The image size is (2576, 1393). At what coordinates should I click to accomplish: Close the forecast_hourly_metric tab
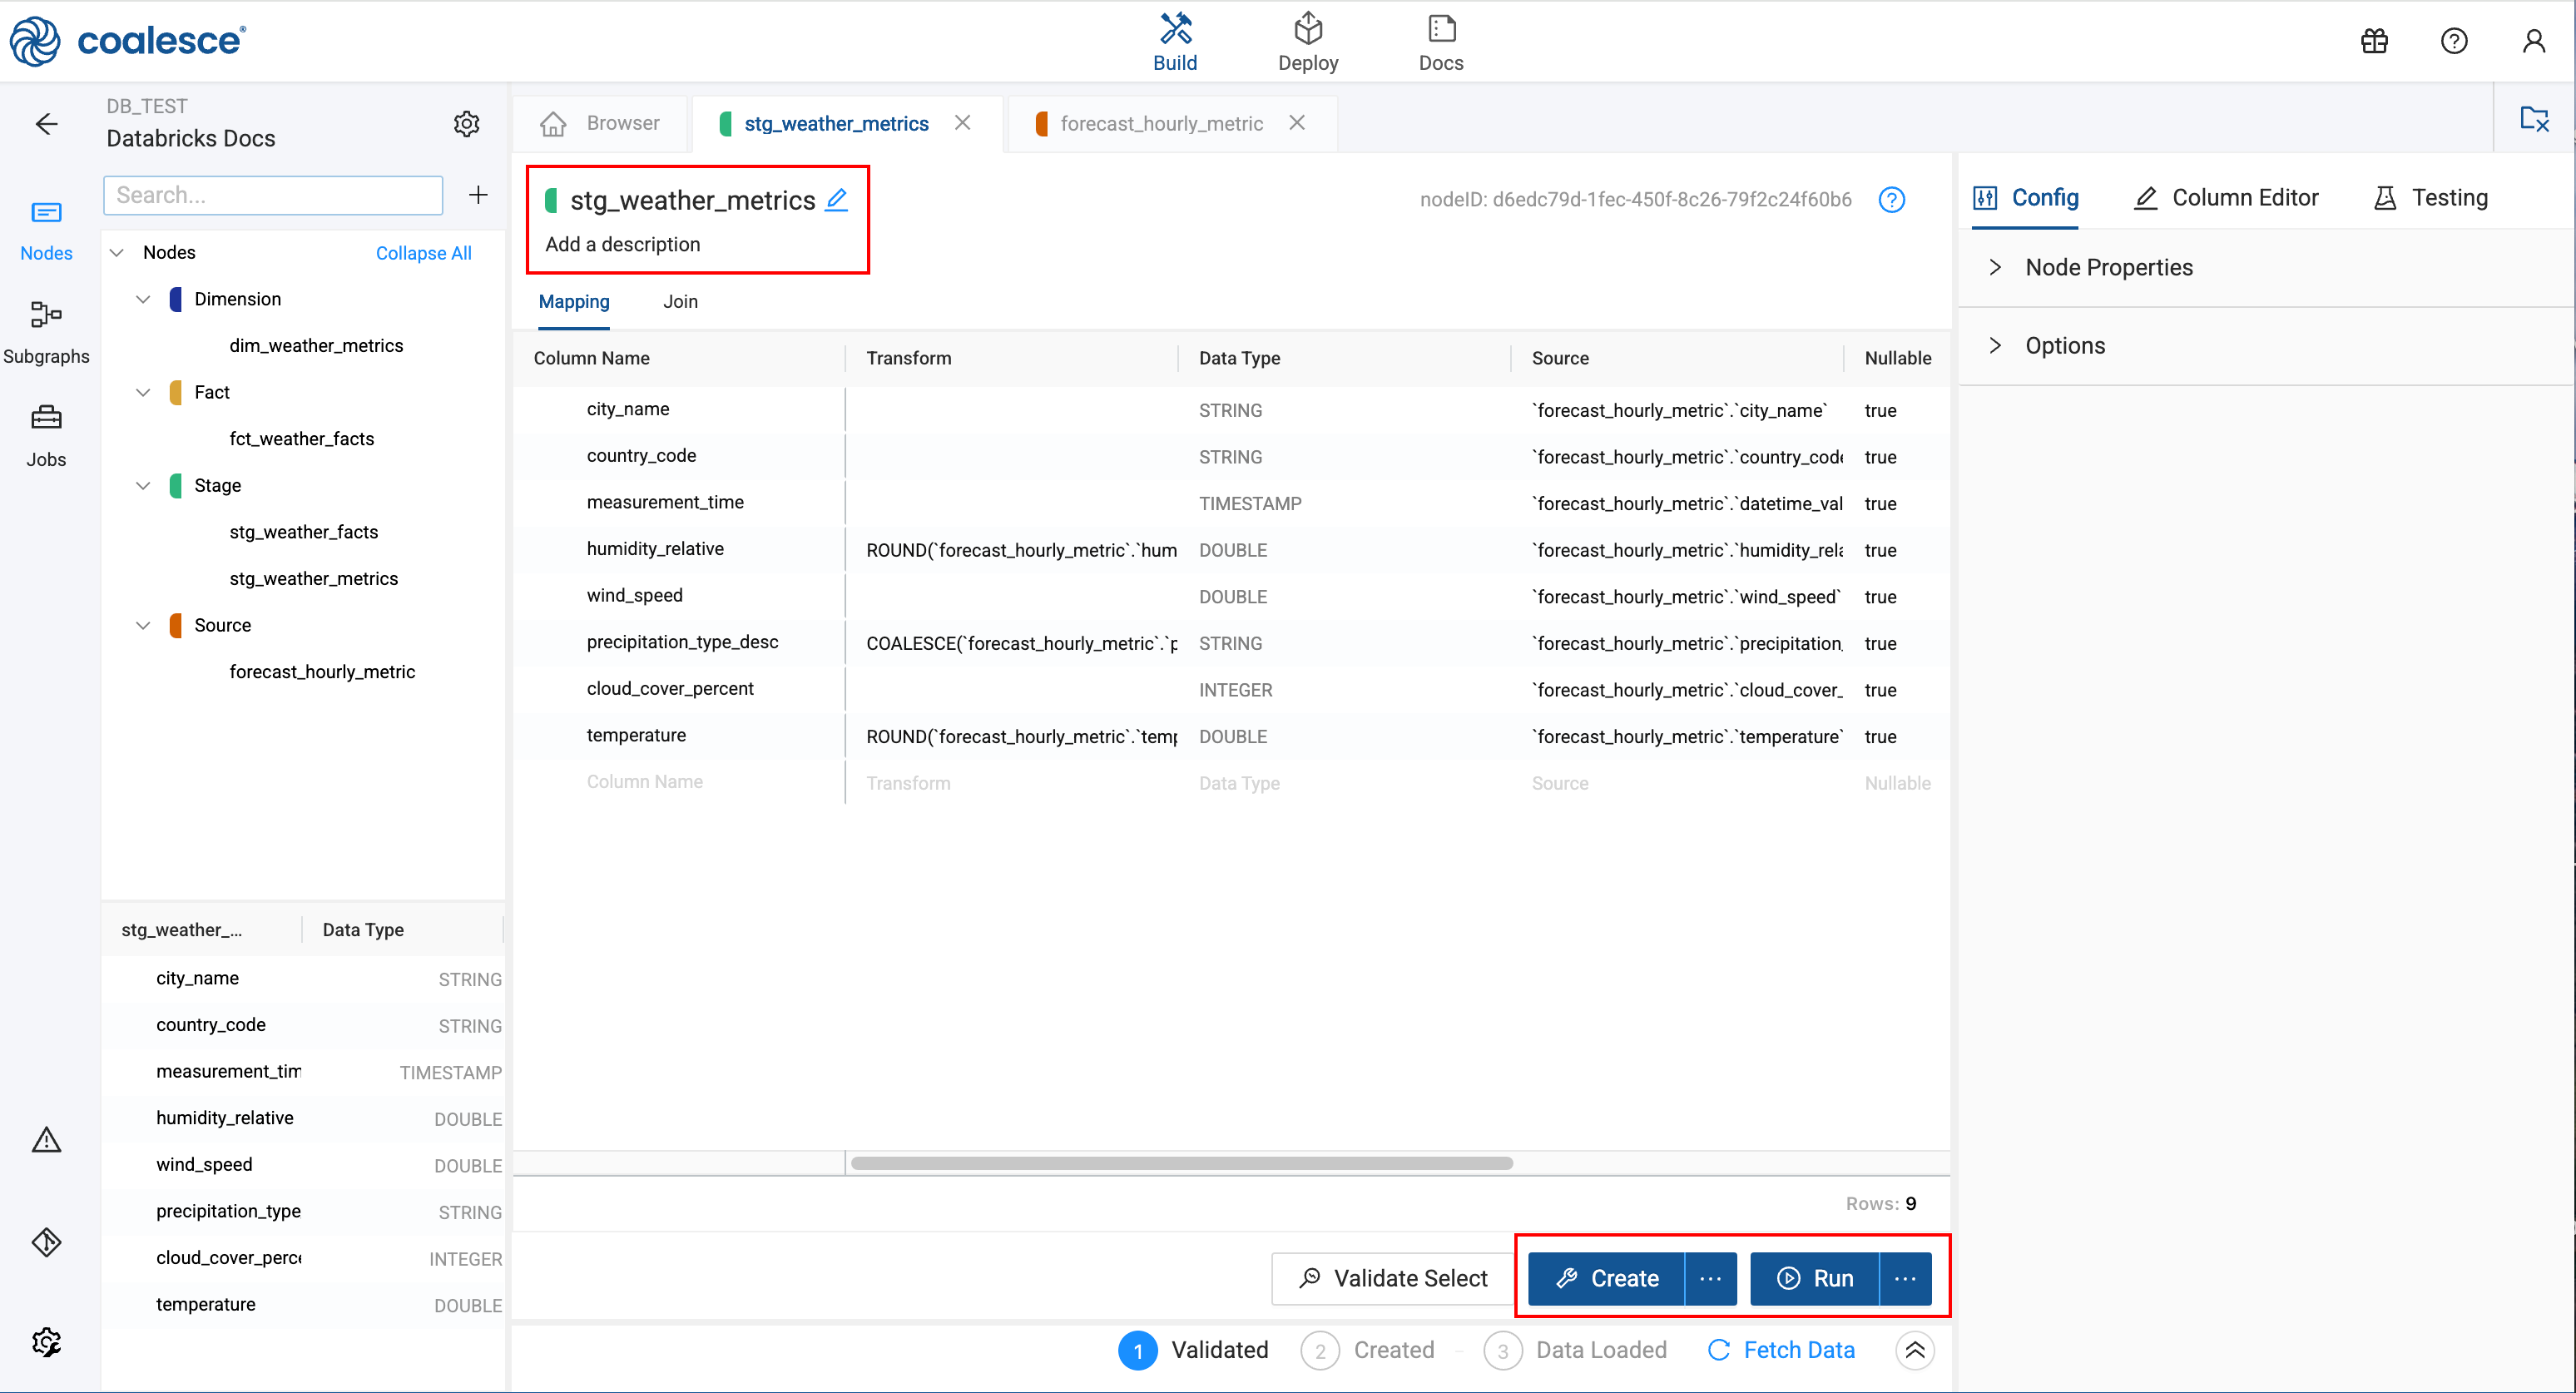pyautogui.click(x=1297, y=123)
